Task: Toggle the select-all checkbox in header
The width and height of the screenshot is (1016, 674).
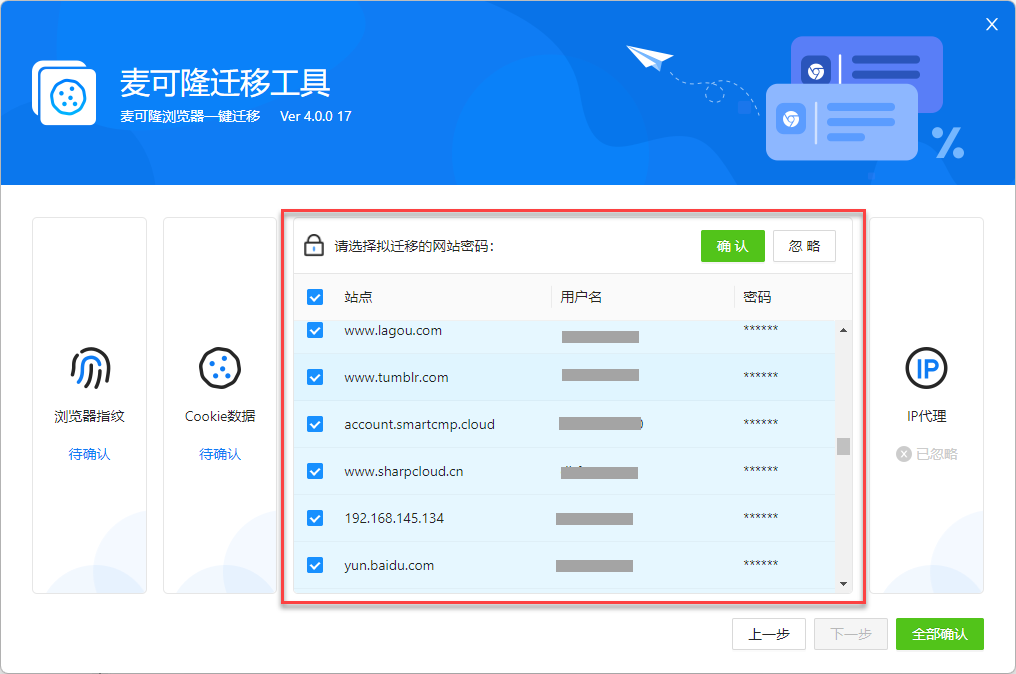Action: [315, 297]
